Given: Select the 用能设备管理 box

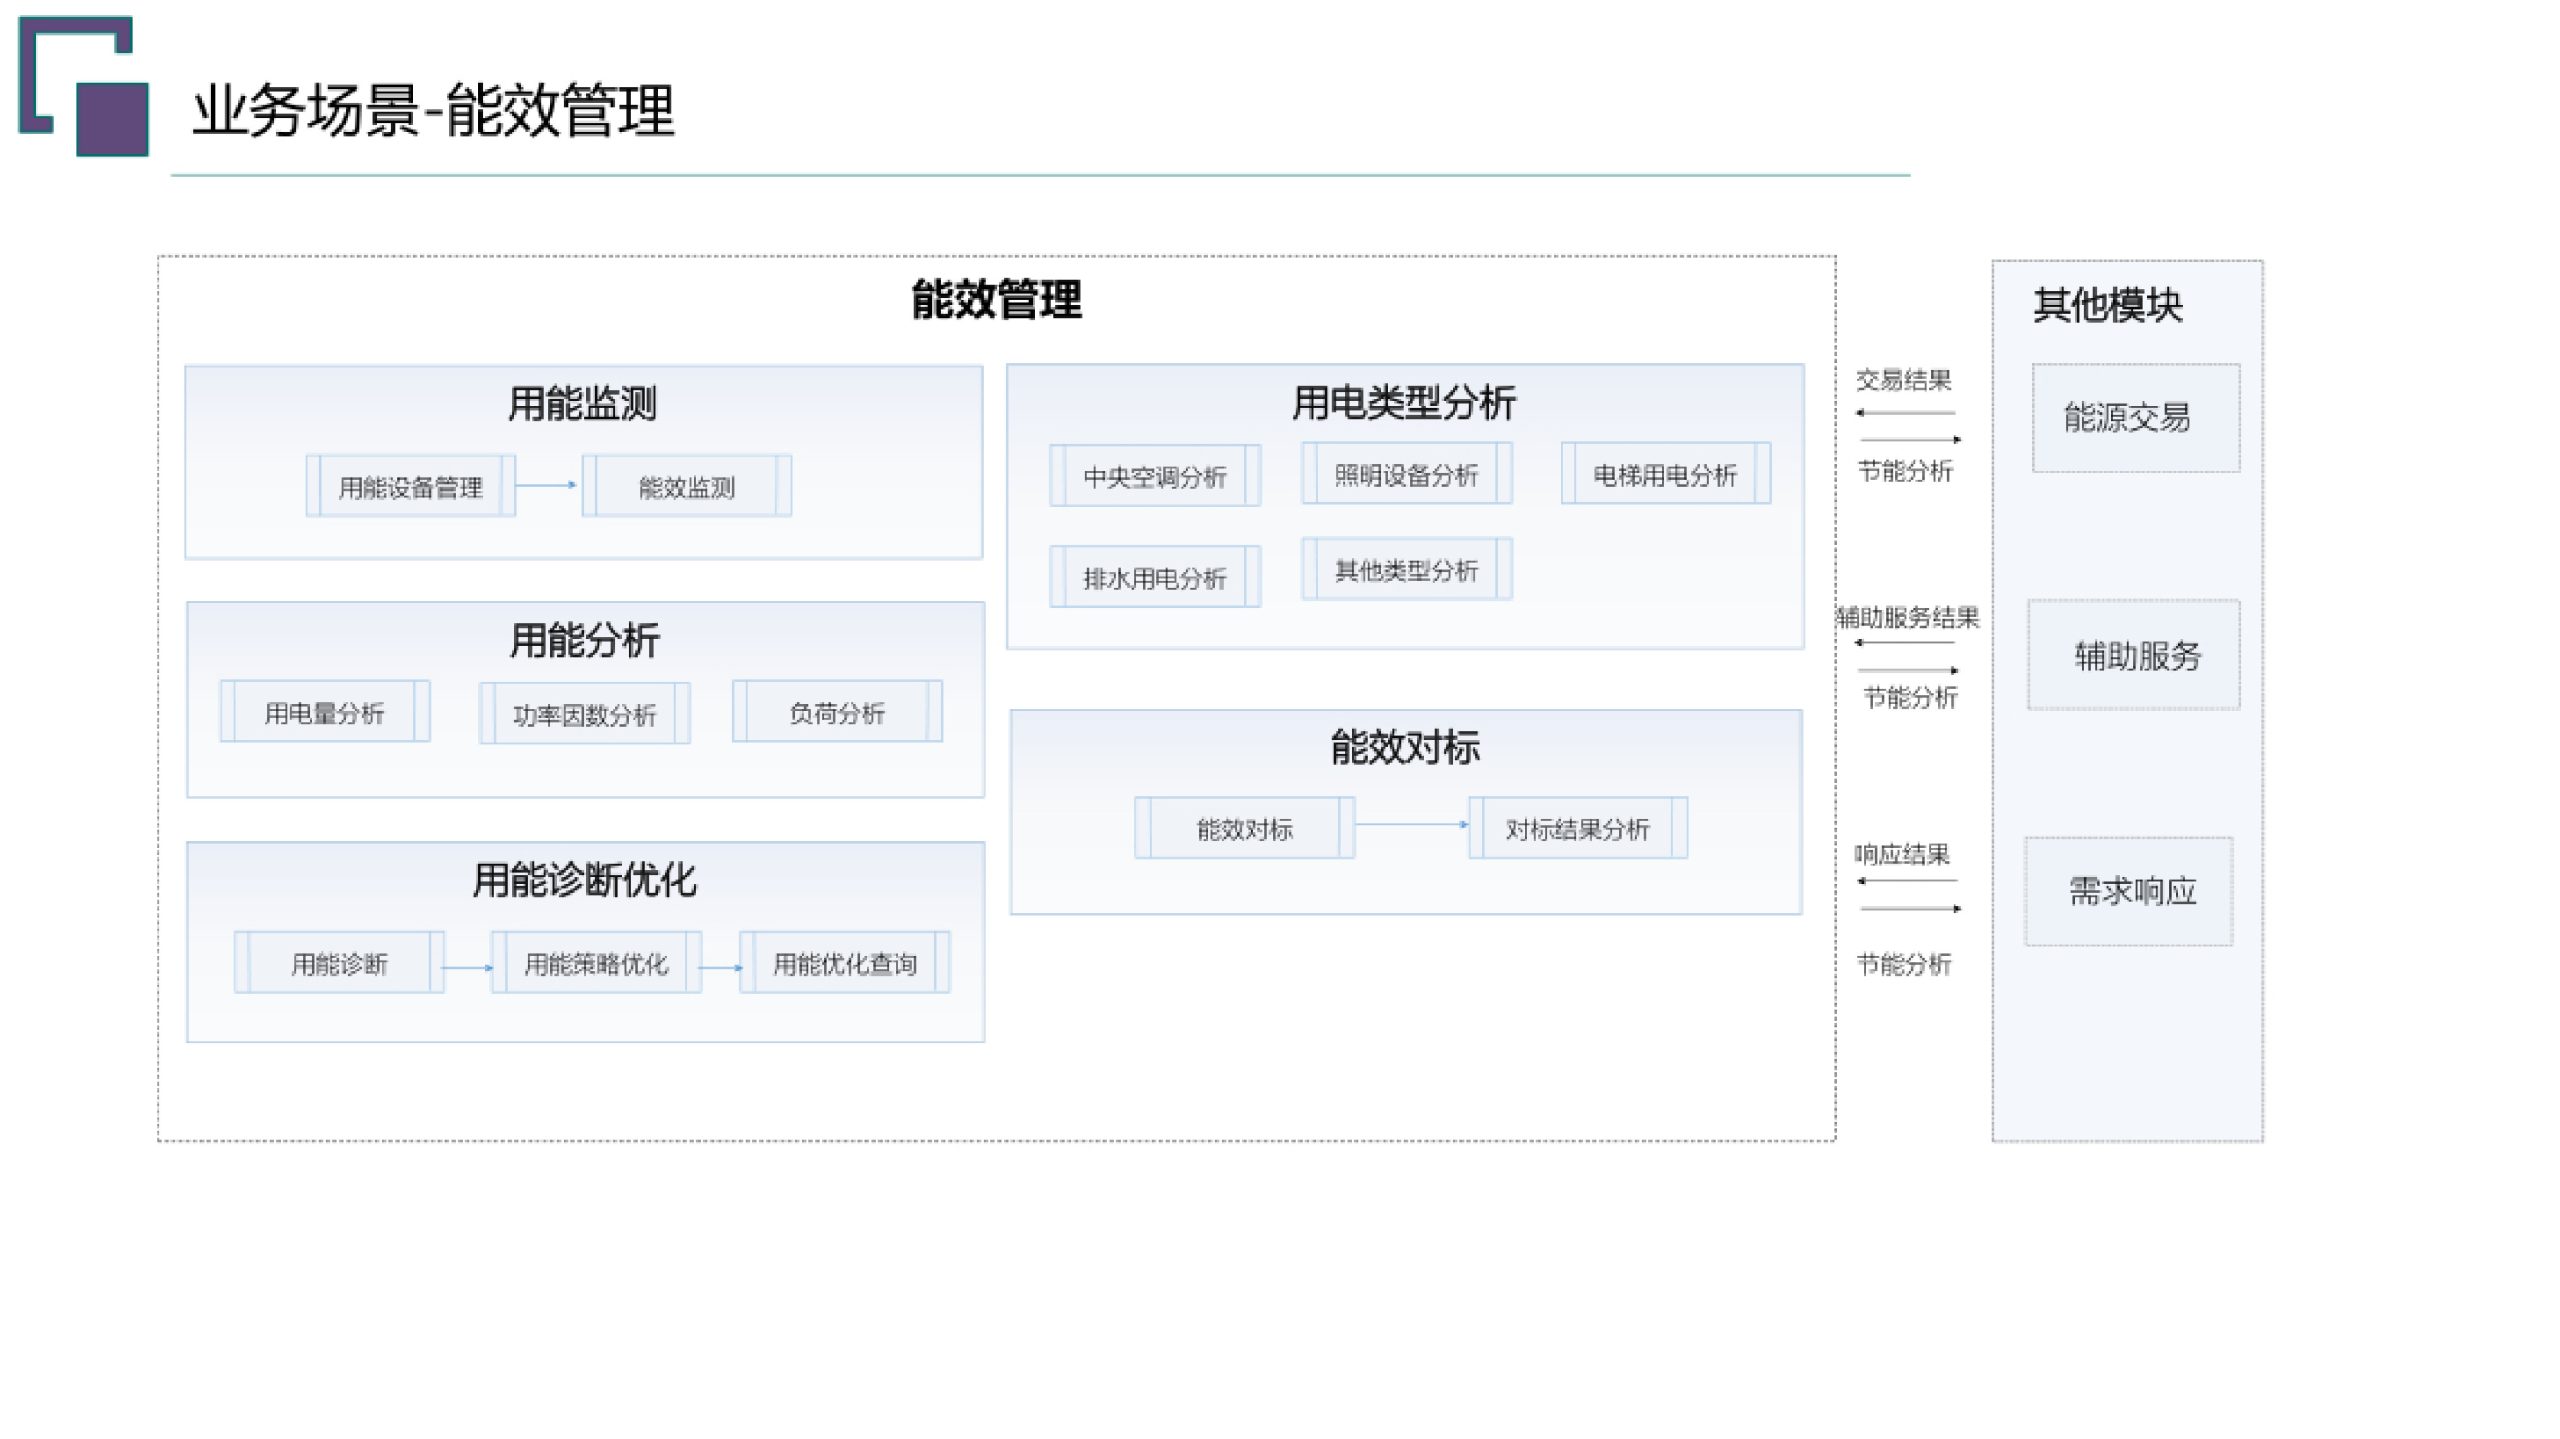Looking at the screenshot, I should pos(413,490).
